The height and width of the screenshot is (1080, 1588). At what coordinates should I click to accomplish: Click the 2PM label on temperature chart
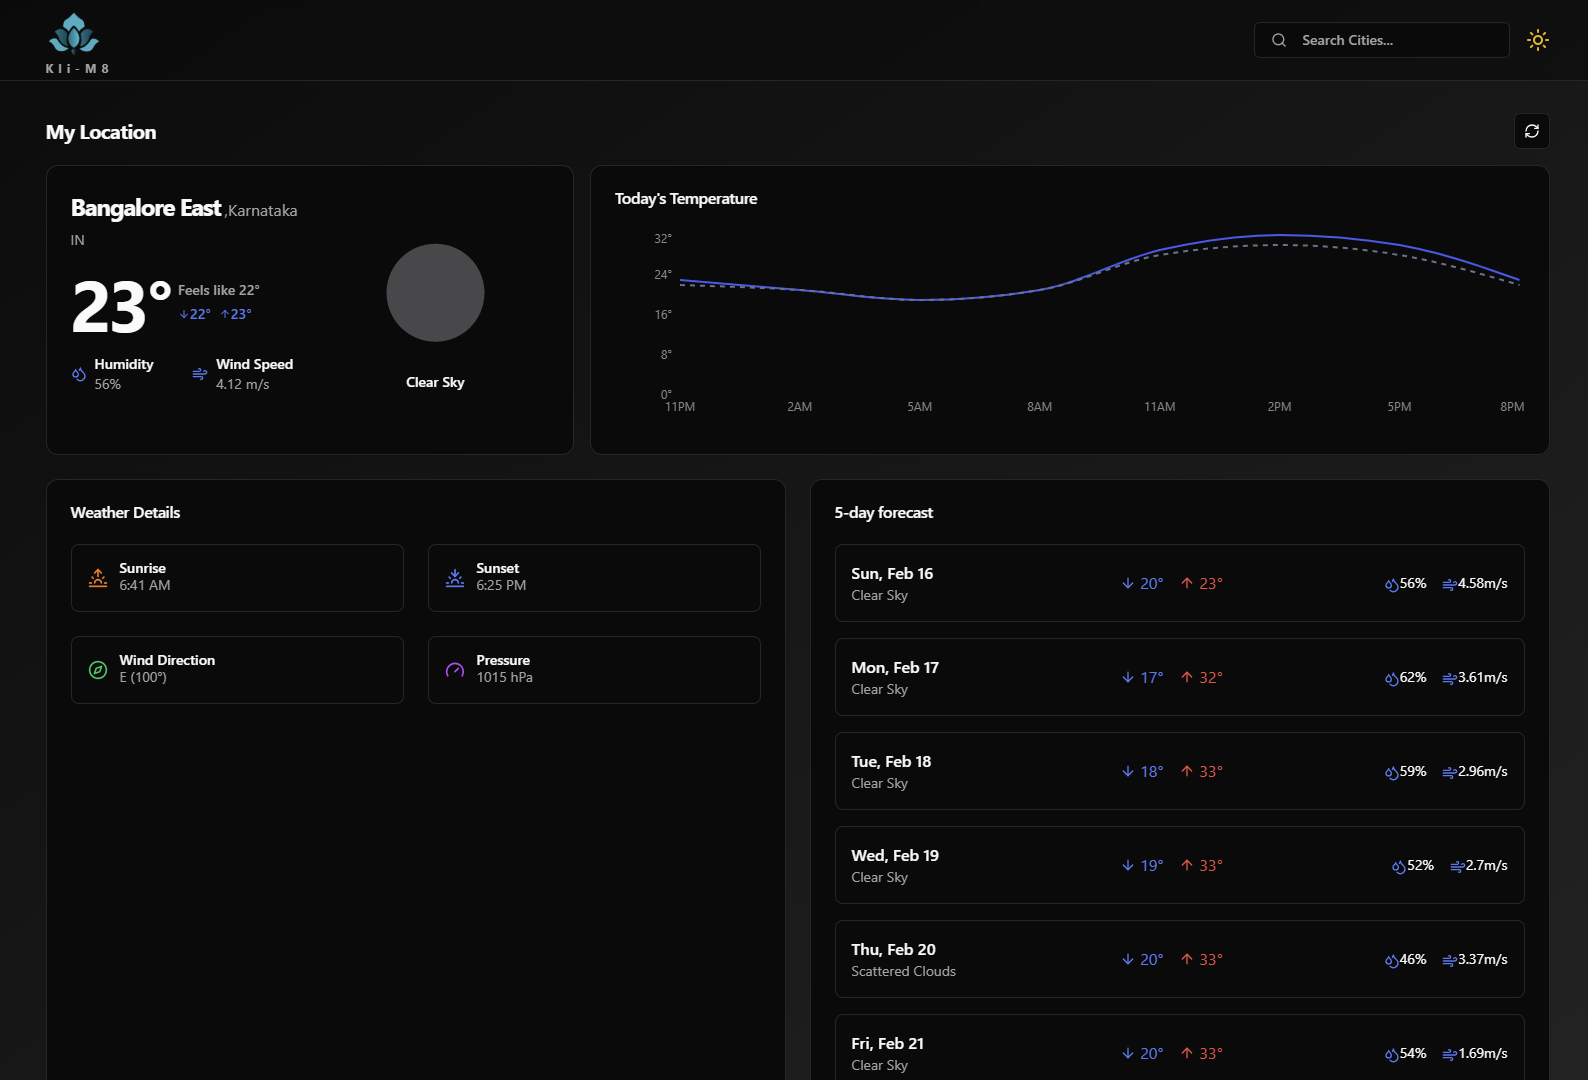[x=1279, y=407]
